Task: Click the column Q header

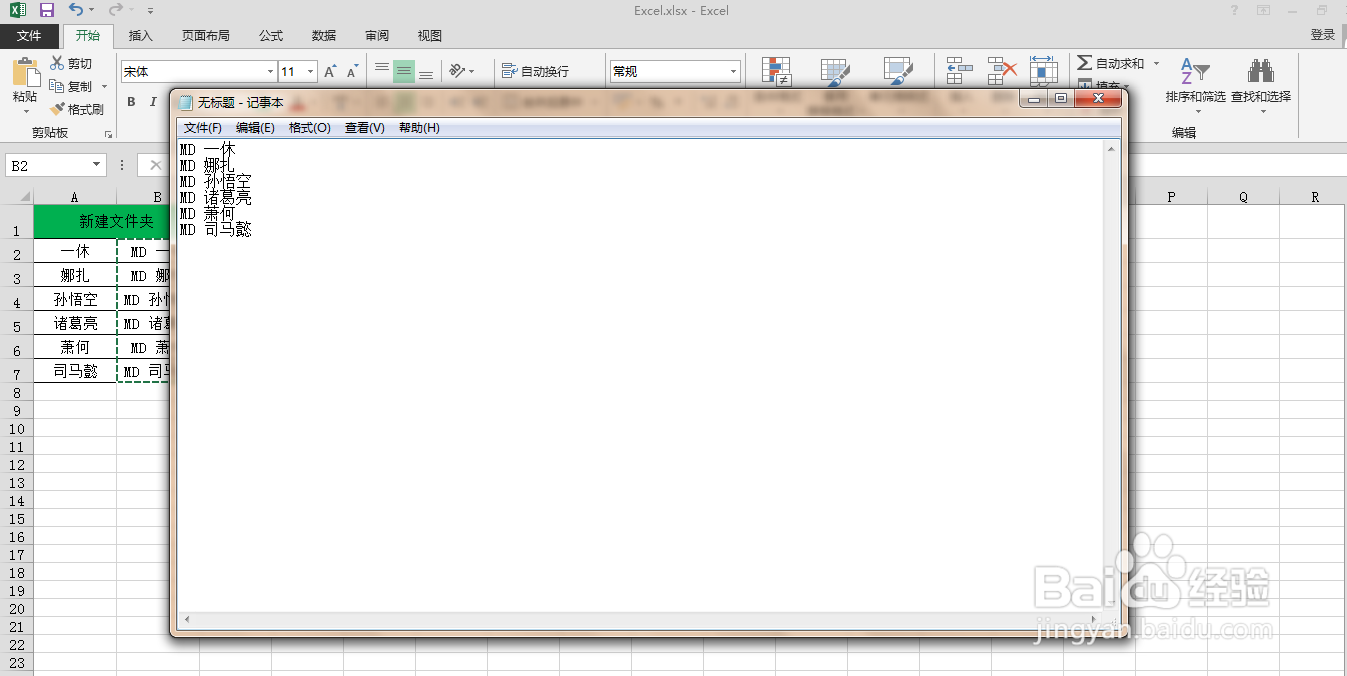Action: pos(1243,197)
